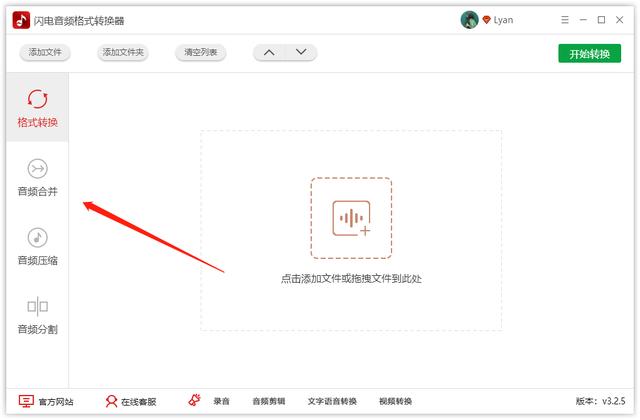Open the 音频分割 sidebar tab
Screen dimensions: 640x420
(38, 315)
